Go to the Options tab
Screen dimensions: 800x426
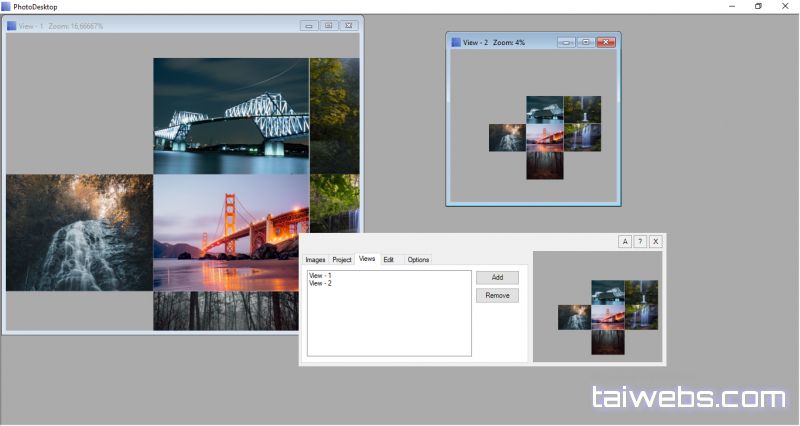click(x=418, y=260)
